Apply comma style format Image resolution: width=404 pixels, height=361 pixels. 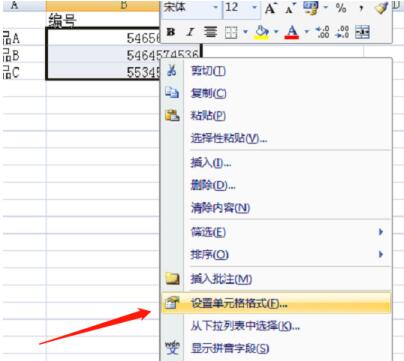pyautogui.click(x=361, y=8)
